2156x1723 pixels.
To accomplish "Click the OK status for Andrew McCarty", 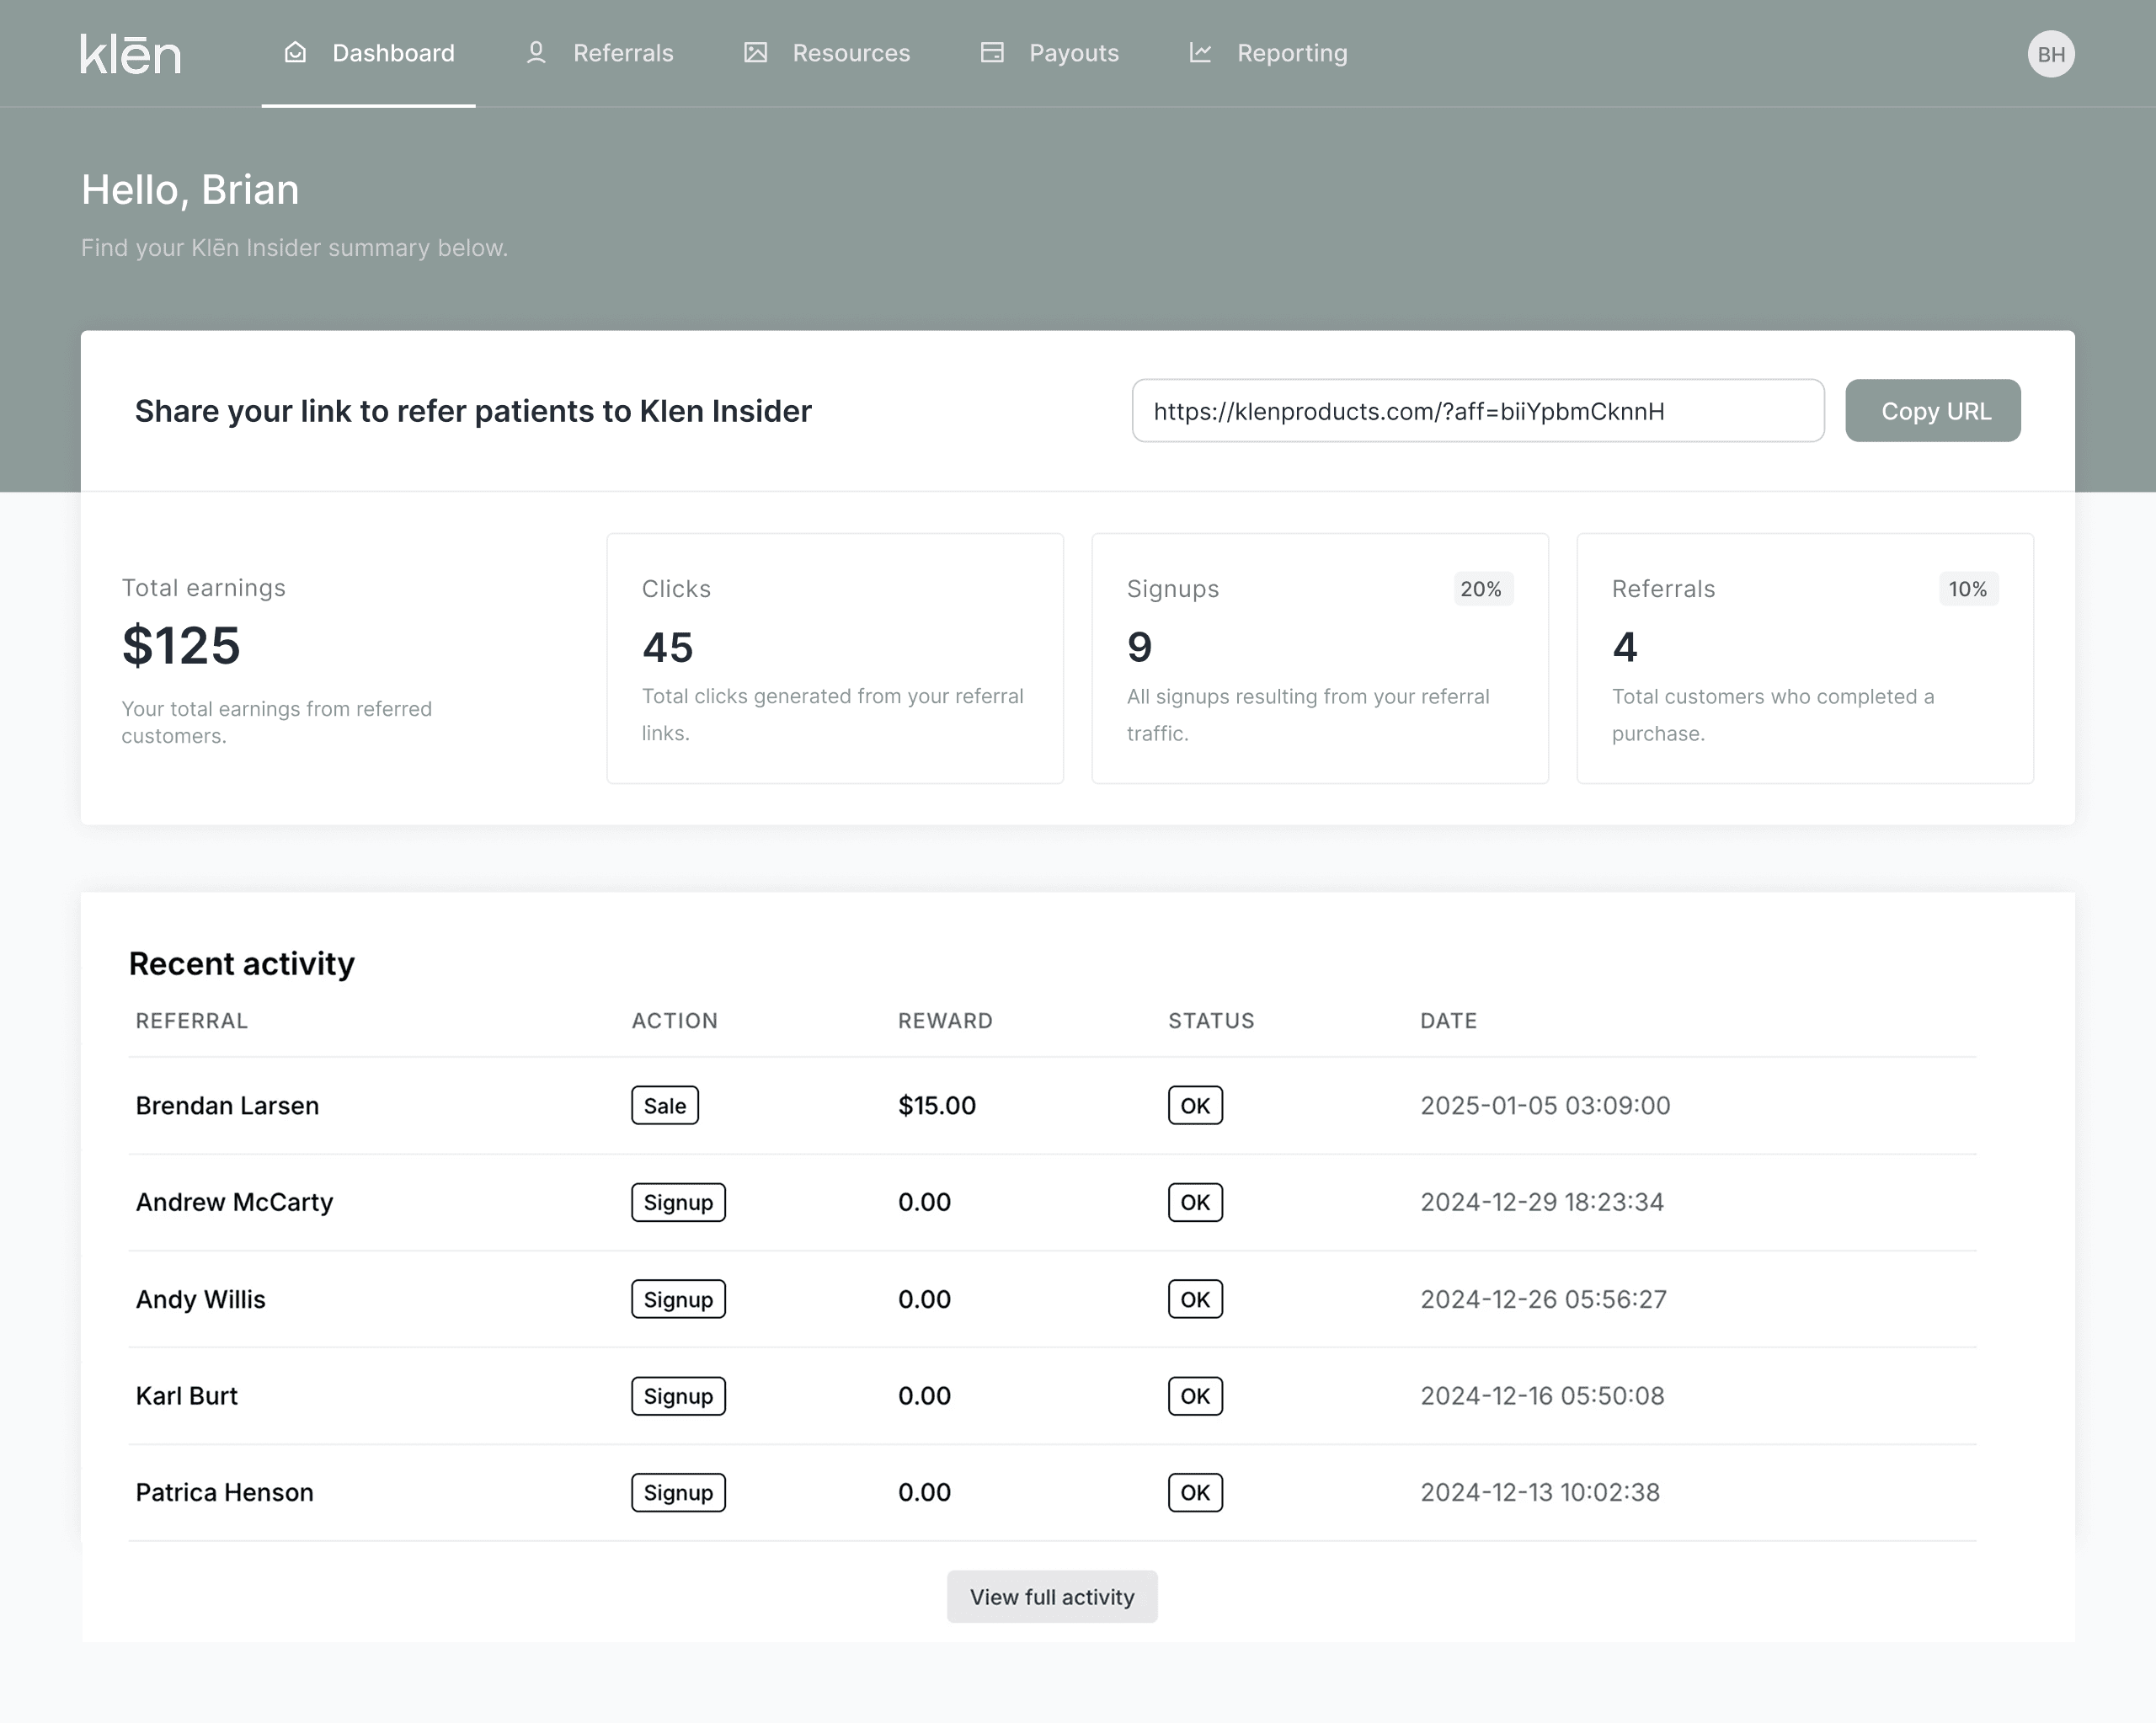I will click(x=1195, y=1202).
